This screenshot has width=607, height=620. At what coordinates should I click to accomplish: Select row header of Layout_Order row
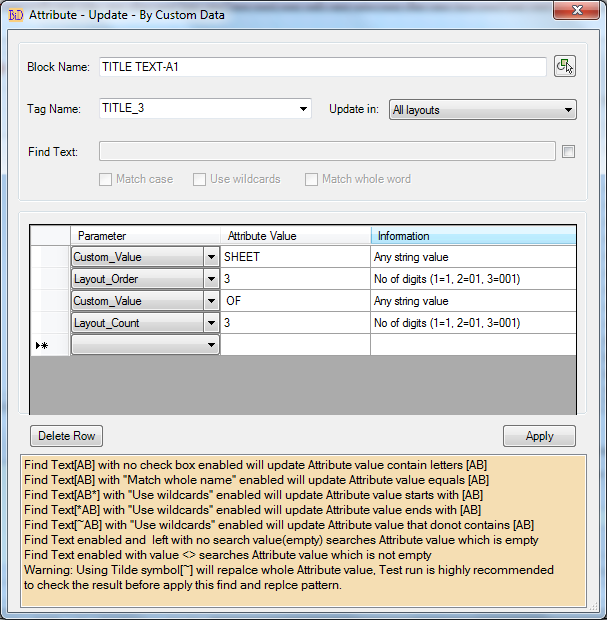pos(50,279)
